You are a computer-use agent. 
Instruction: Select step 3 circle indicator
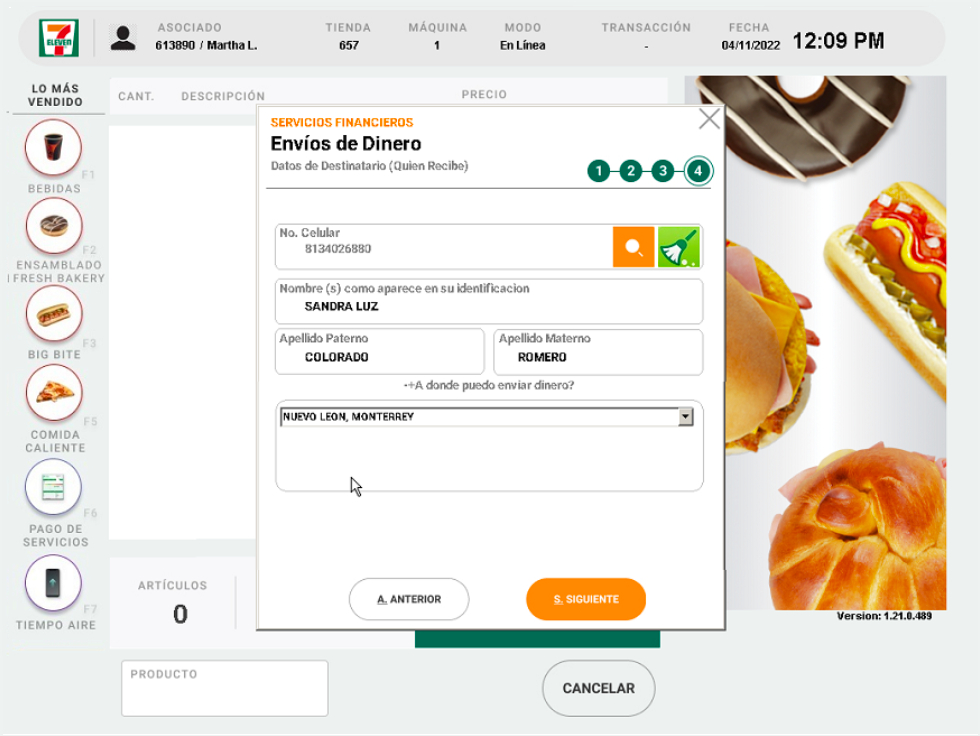662,171
